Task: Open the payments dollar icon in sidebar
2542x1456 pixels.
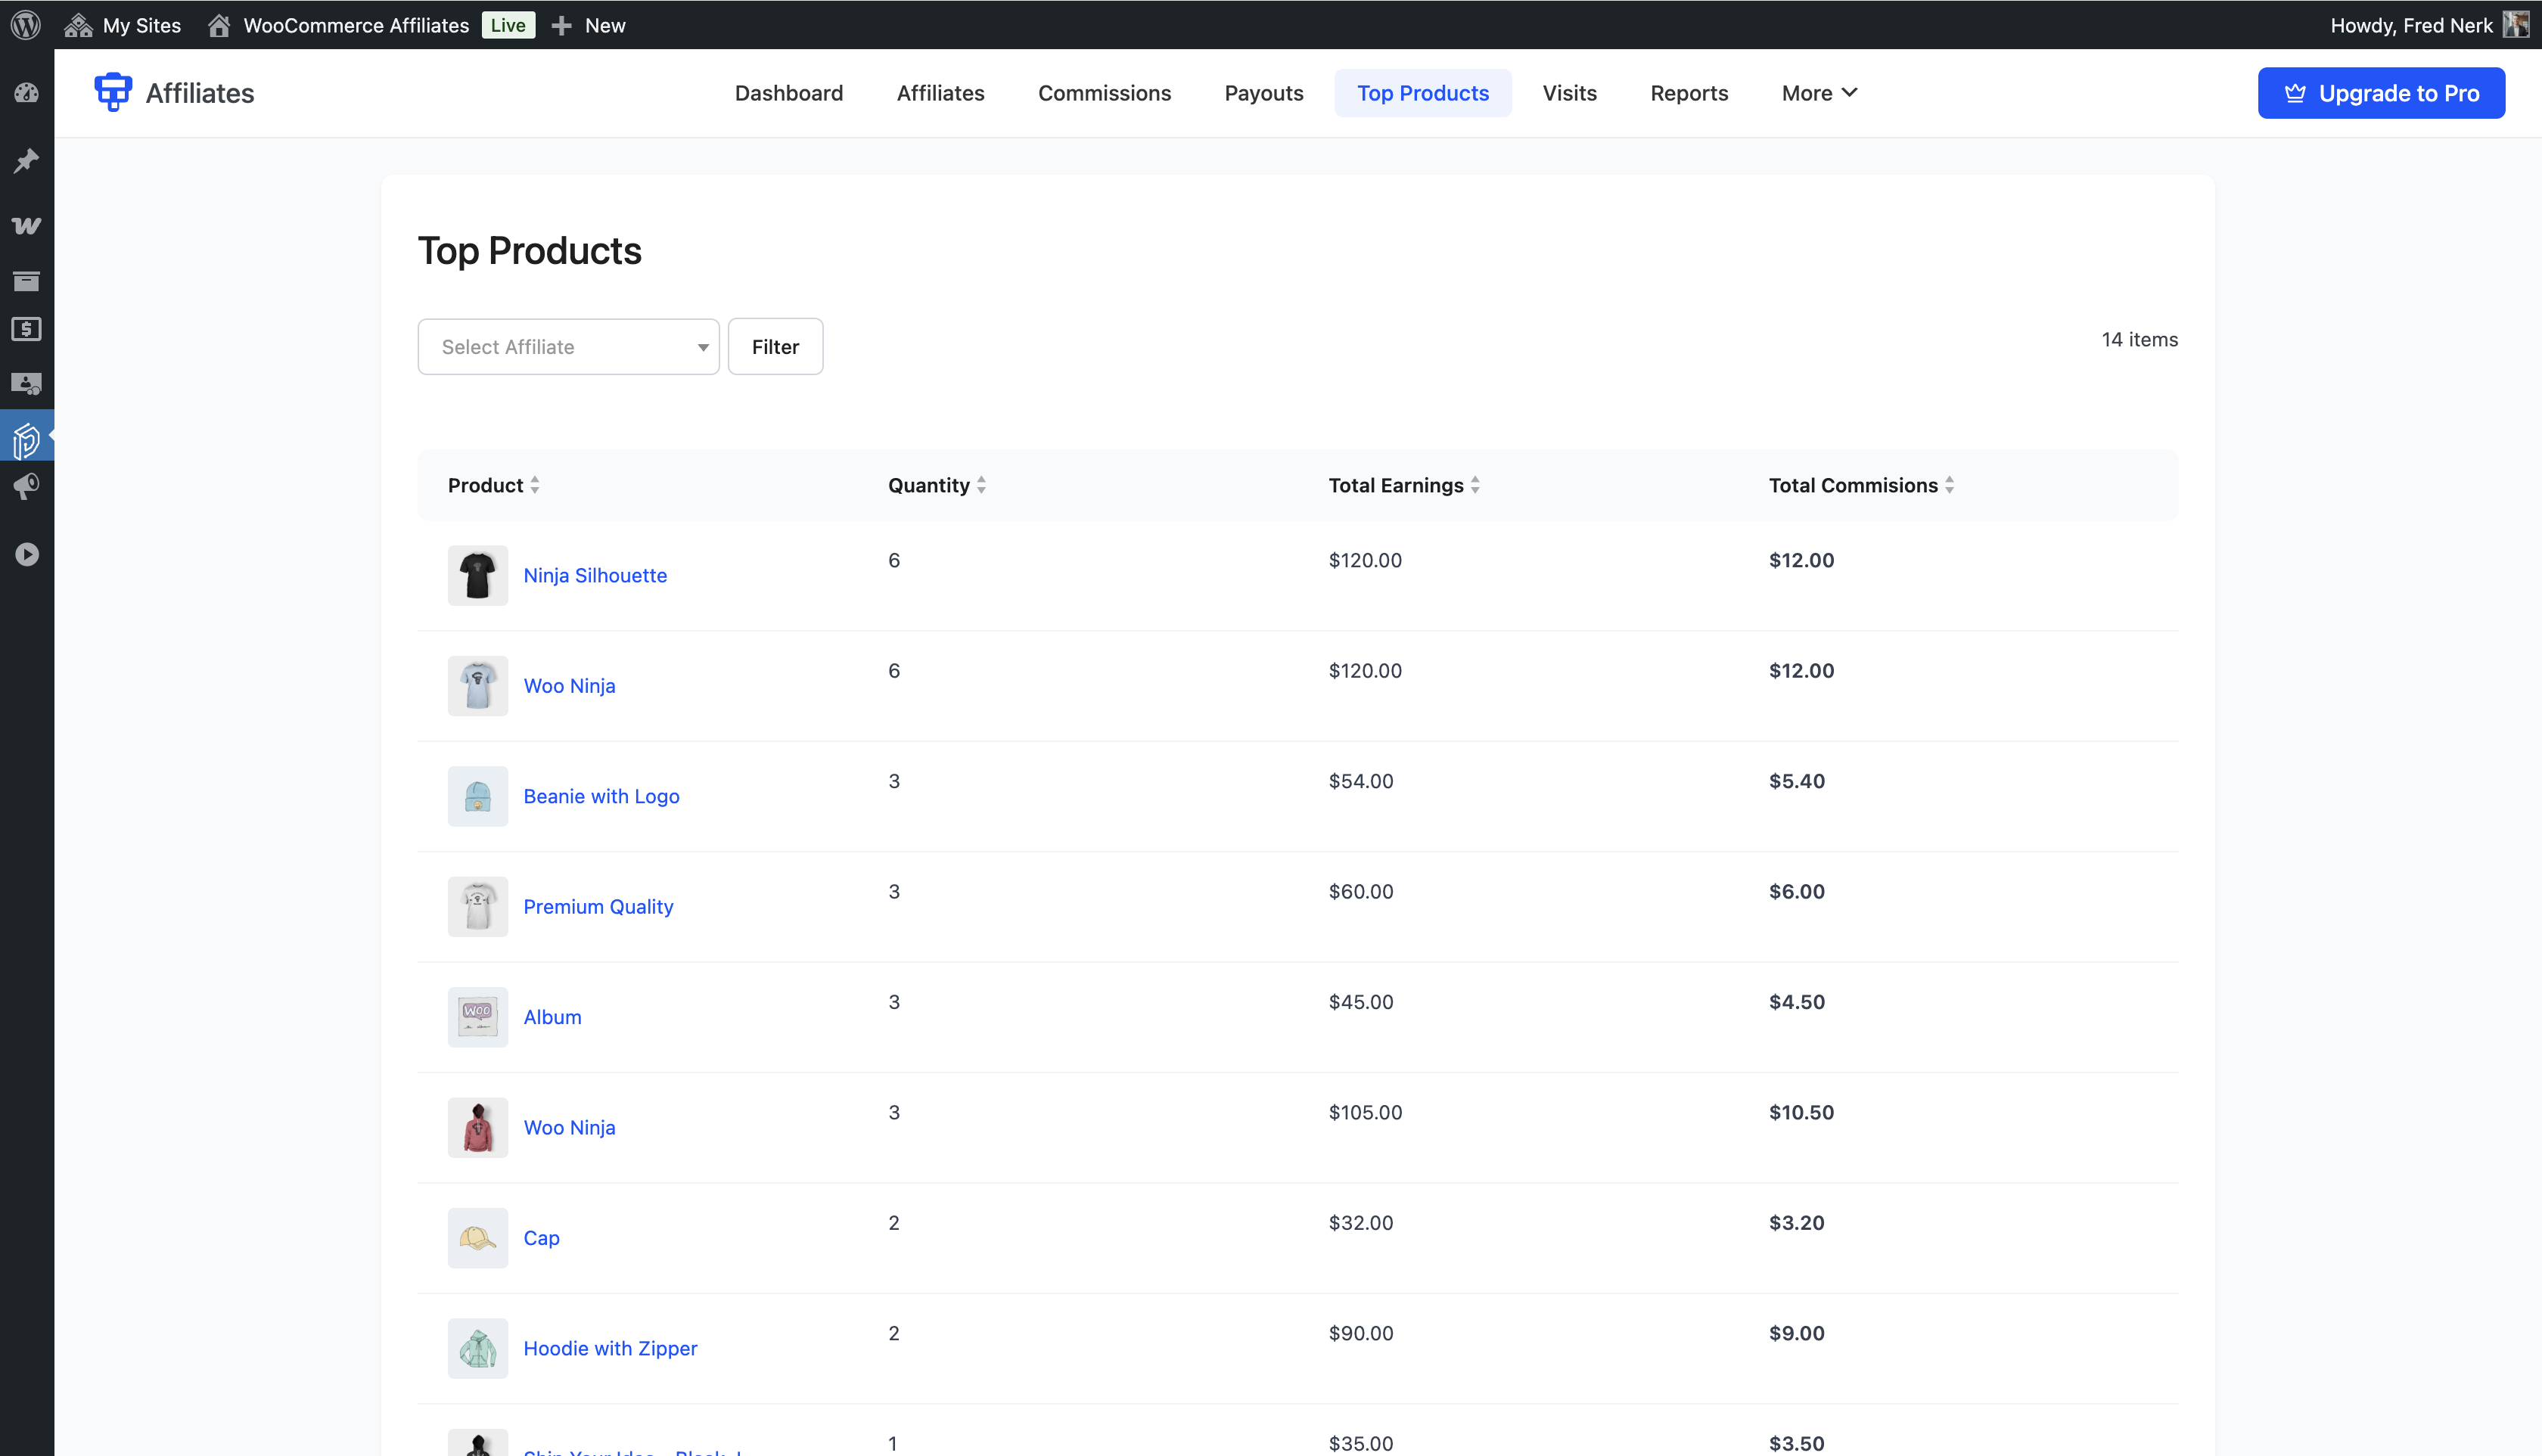Action: [26, 328]
